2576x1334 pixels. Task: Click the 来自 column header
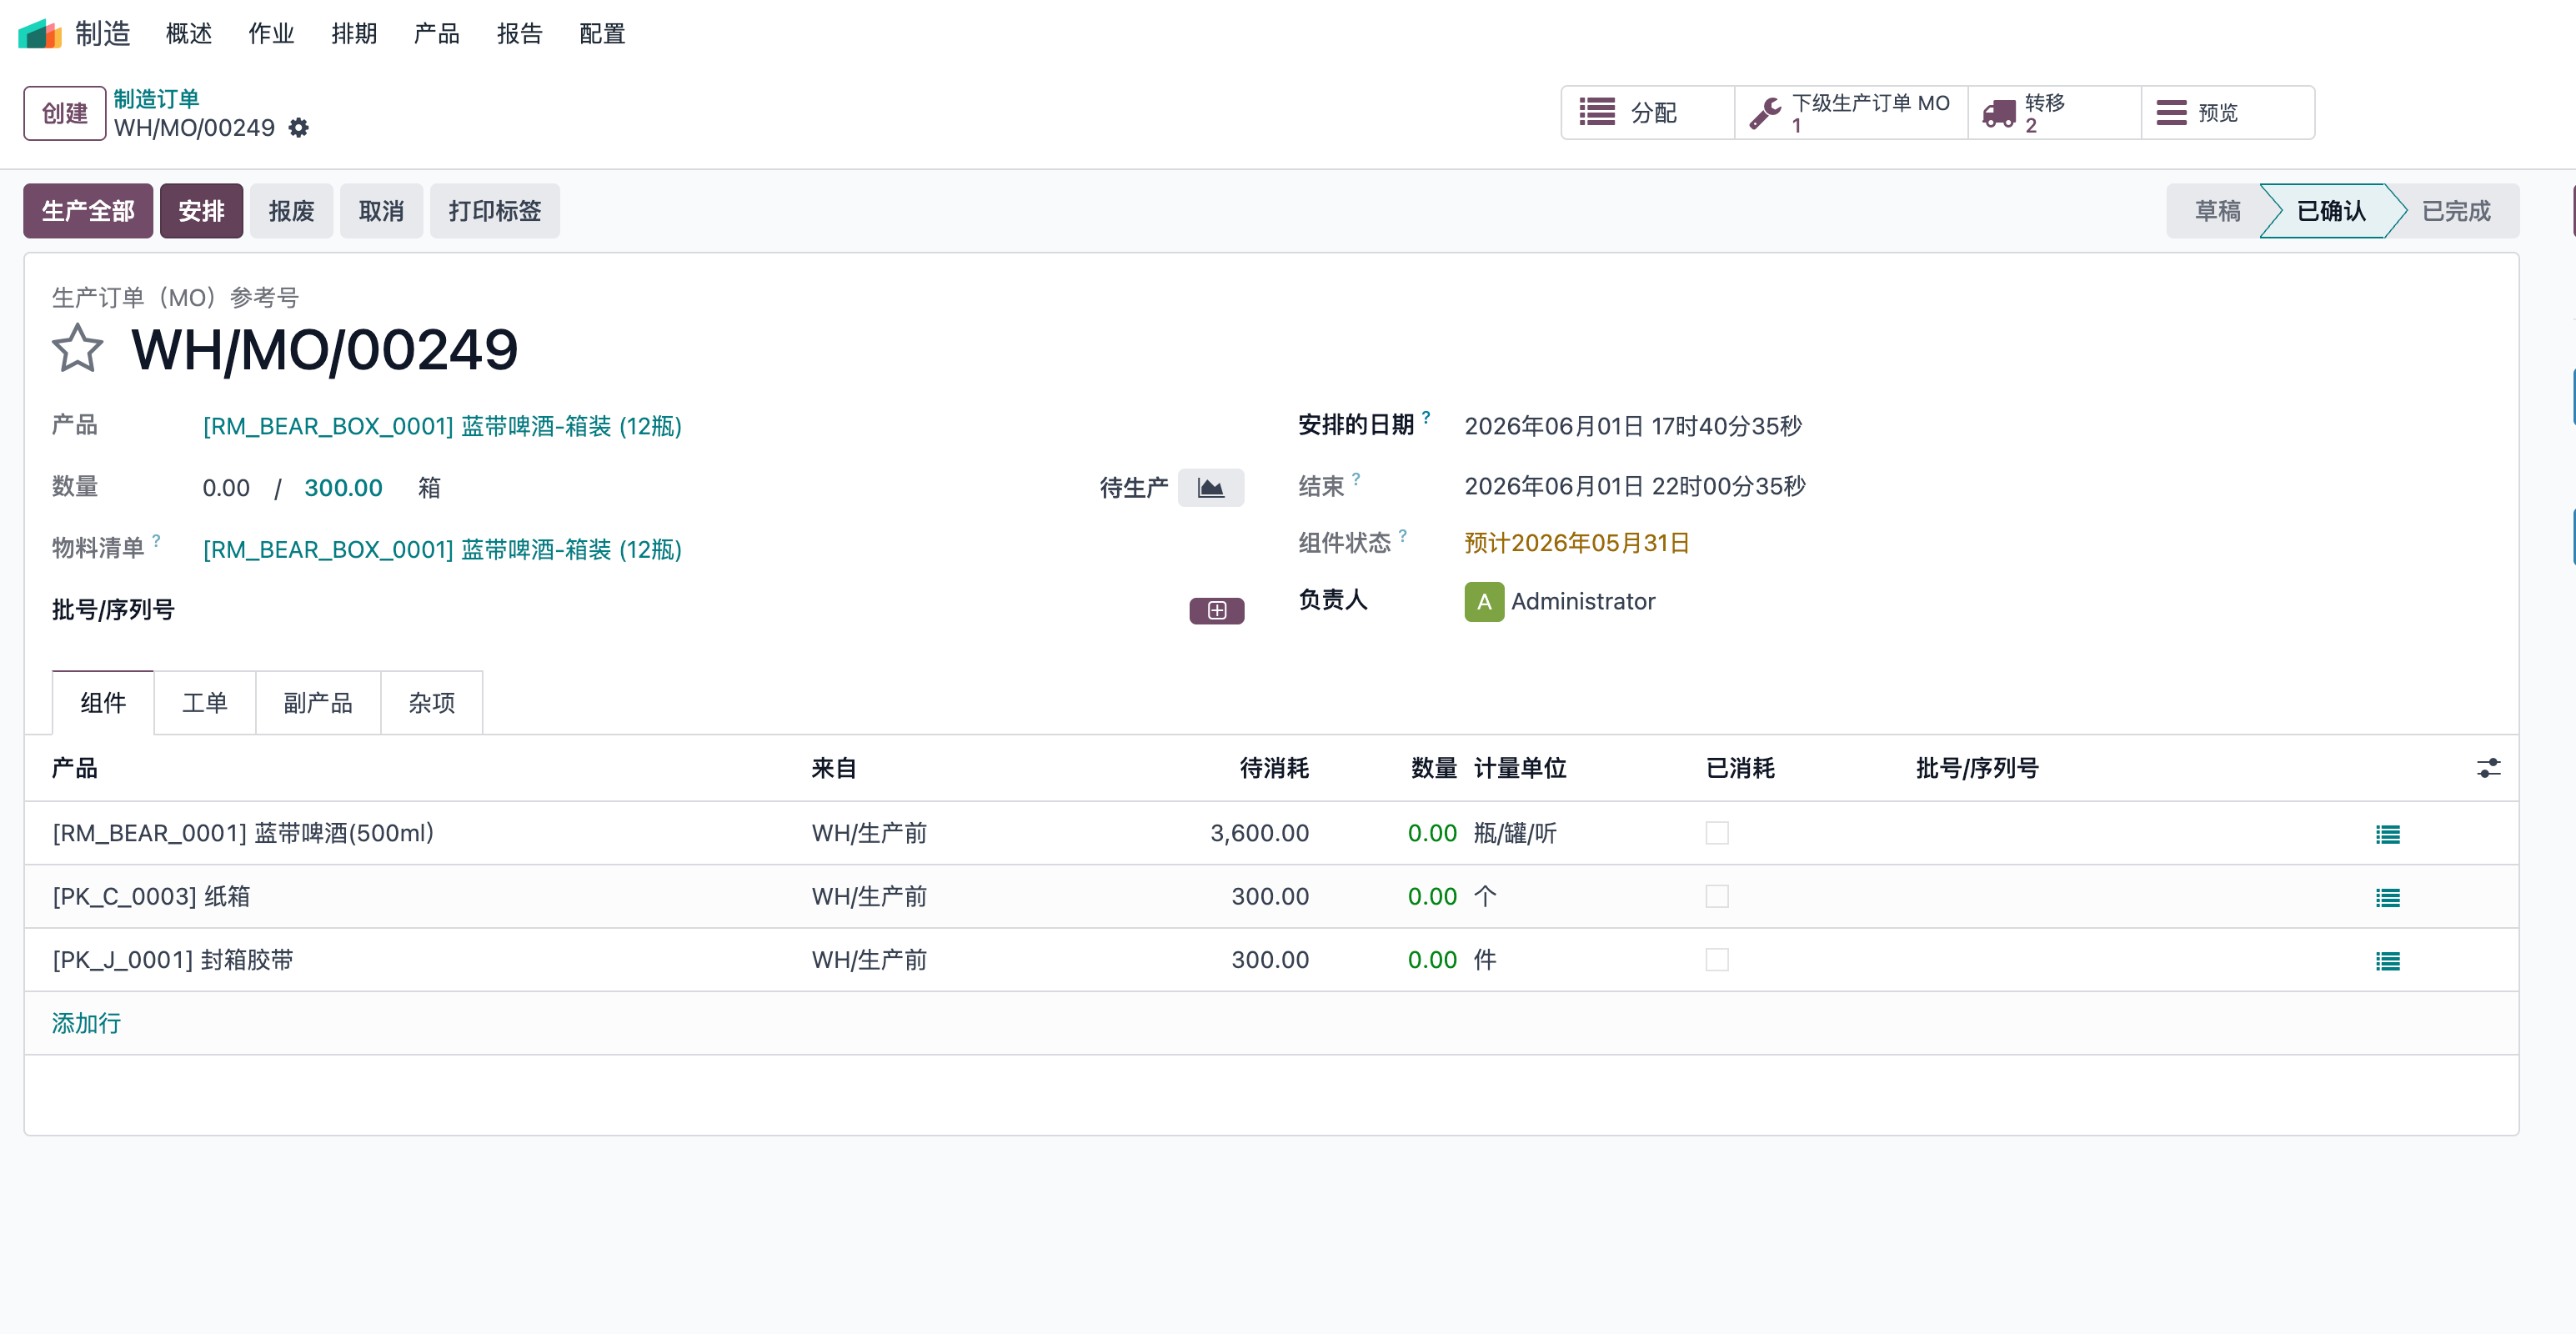tap(834, 768)
